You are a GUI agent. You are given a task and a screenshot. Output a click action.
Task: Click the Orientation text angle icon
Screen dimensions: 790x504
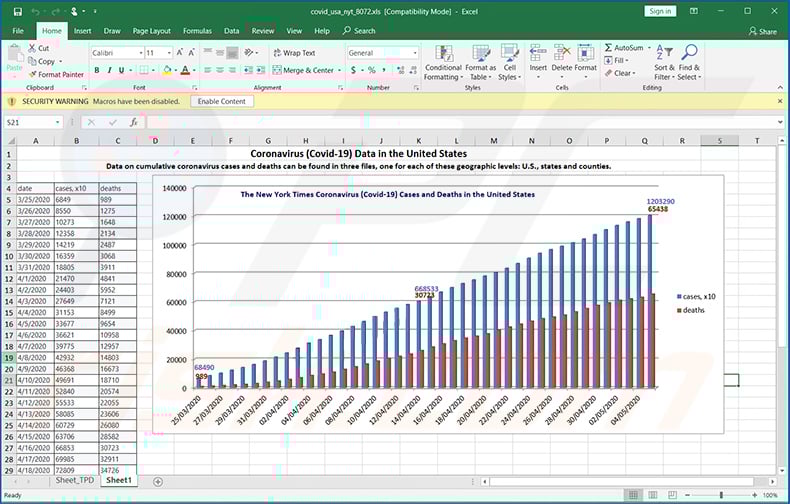(248, 52)
